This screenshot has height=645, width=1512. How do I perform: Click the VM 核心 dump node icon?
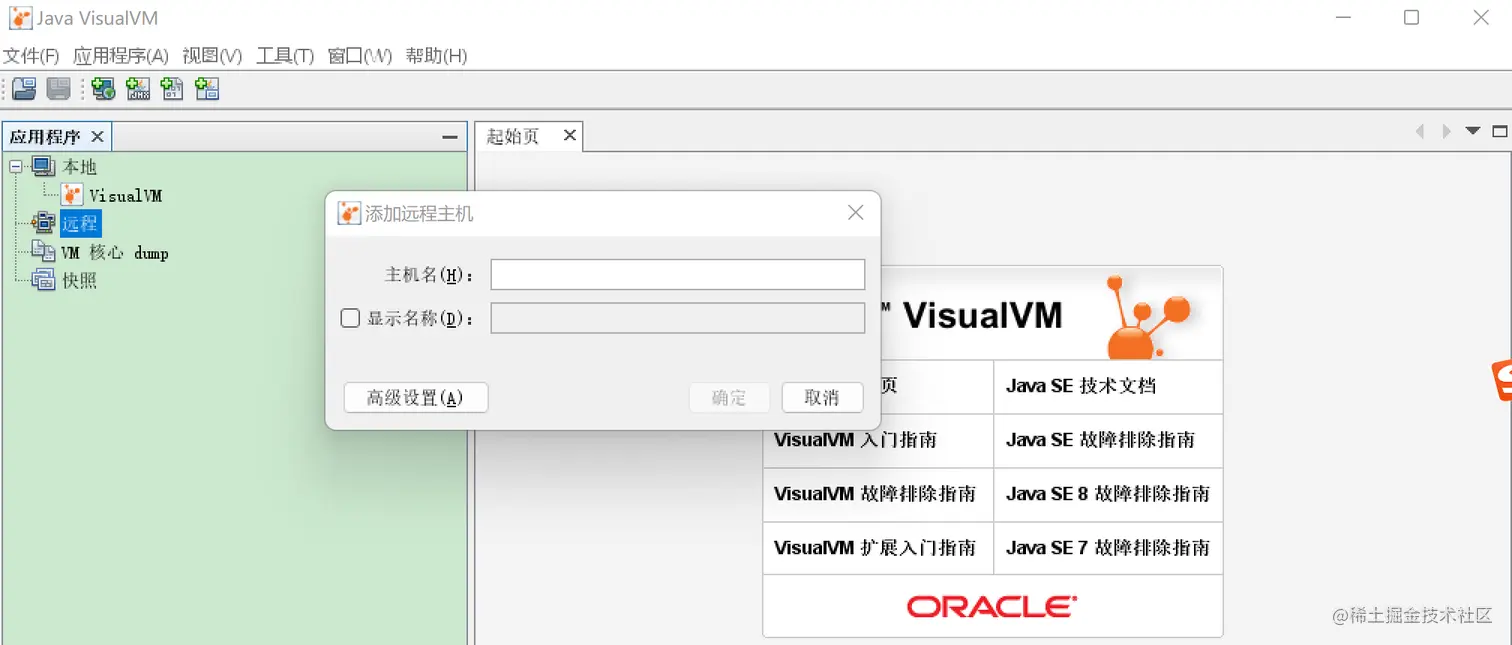[44, 252]
